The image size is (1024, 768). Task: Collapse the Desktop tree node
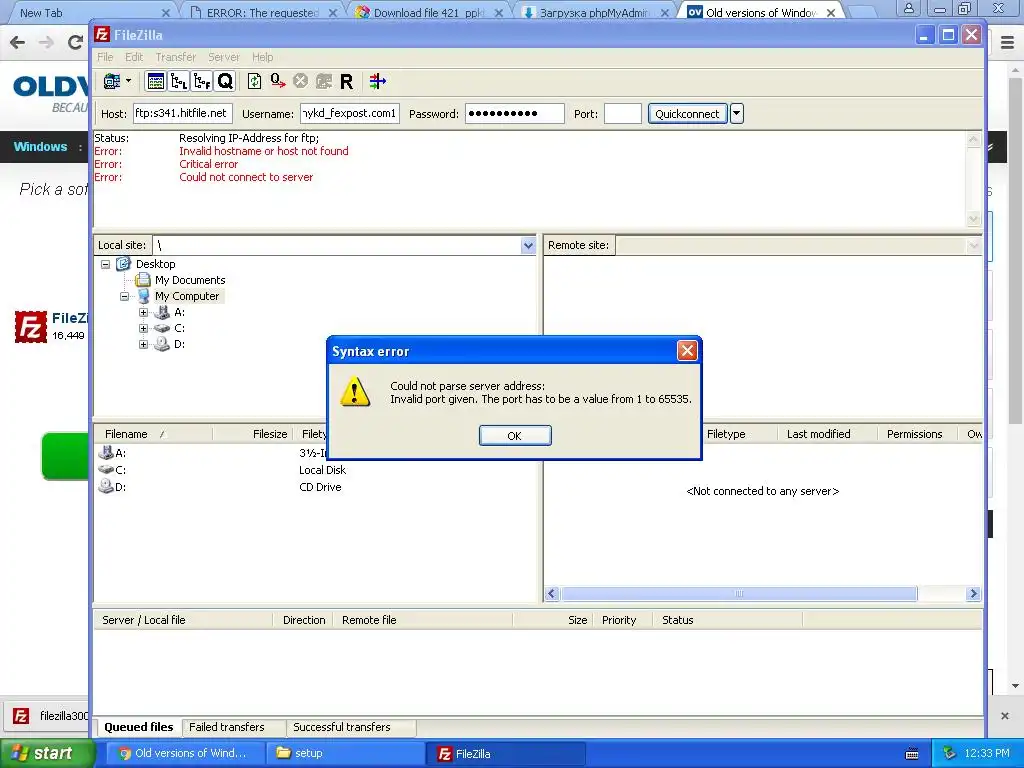(x=105, y=264)
